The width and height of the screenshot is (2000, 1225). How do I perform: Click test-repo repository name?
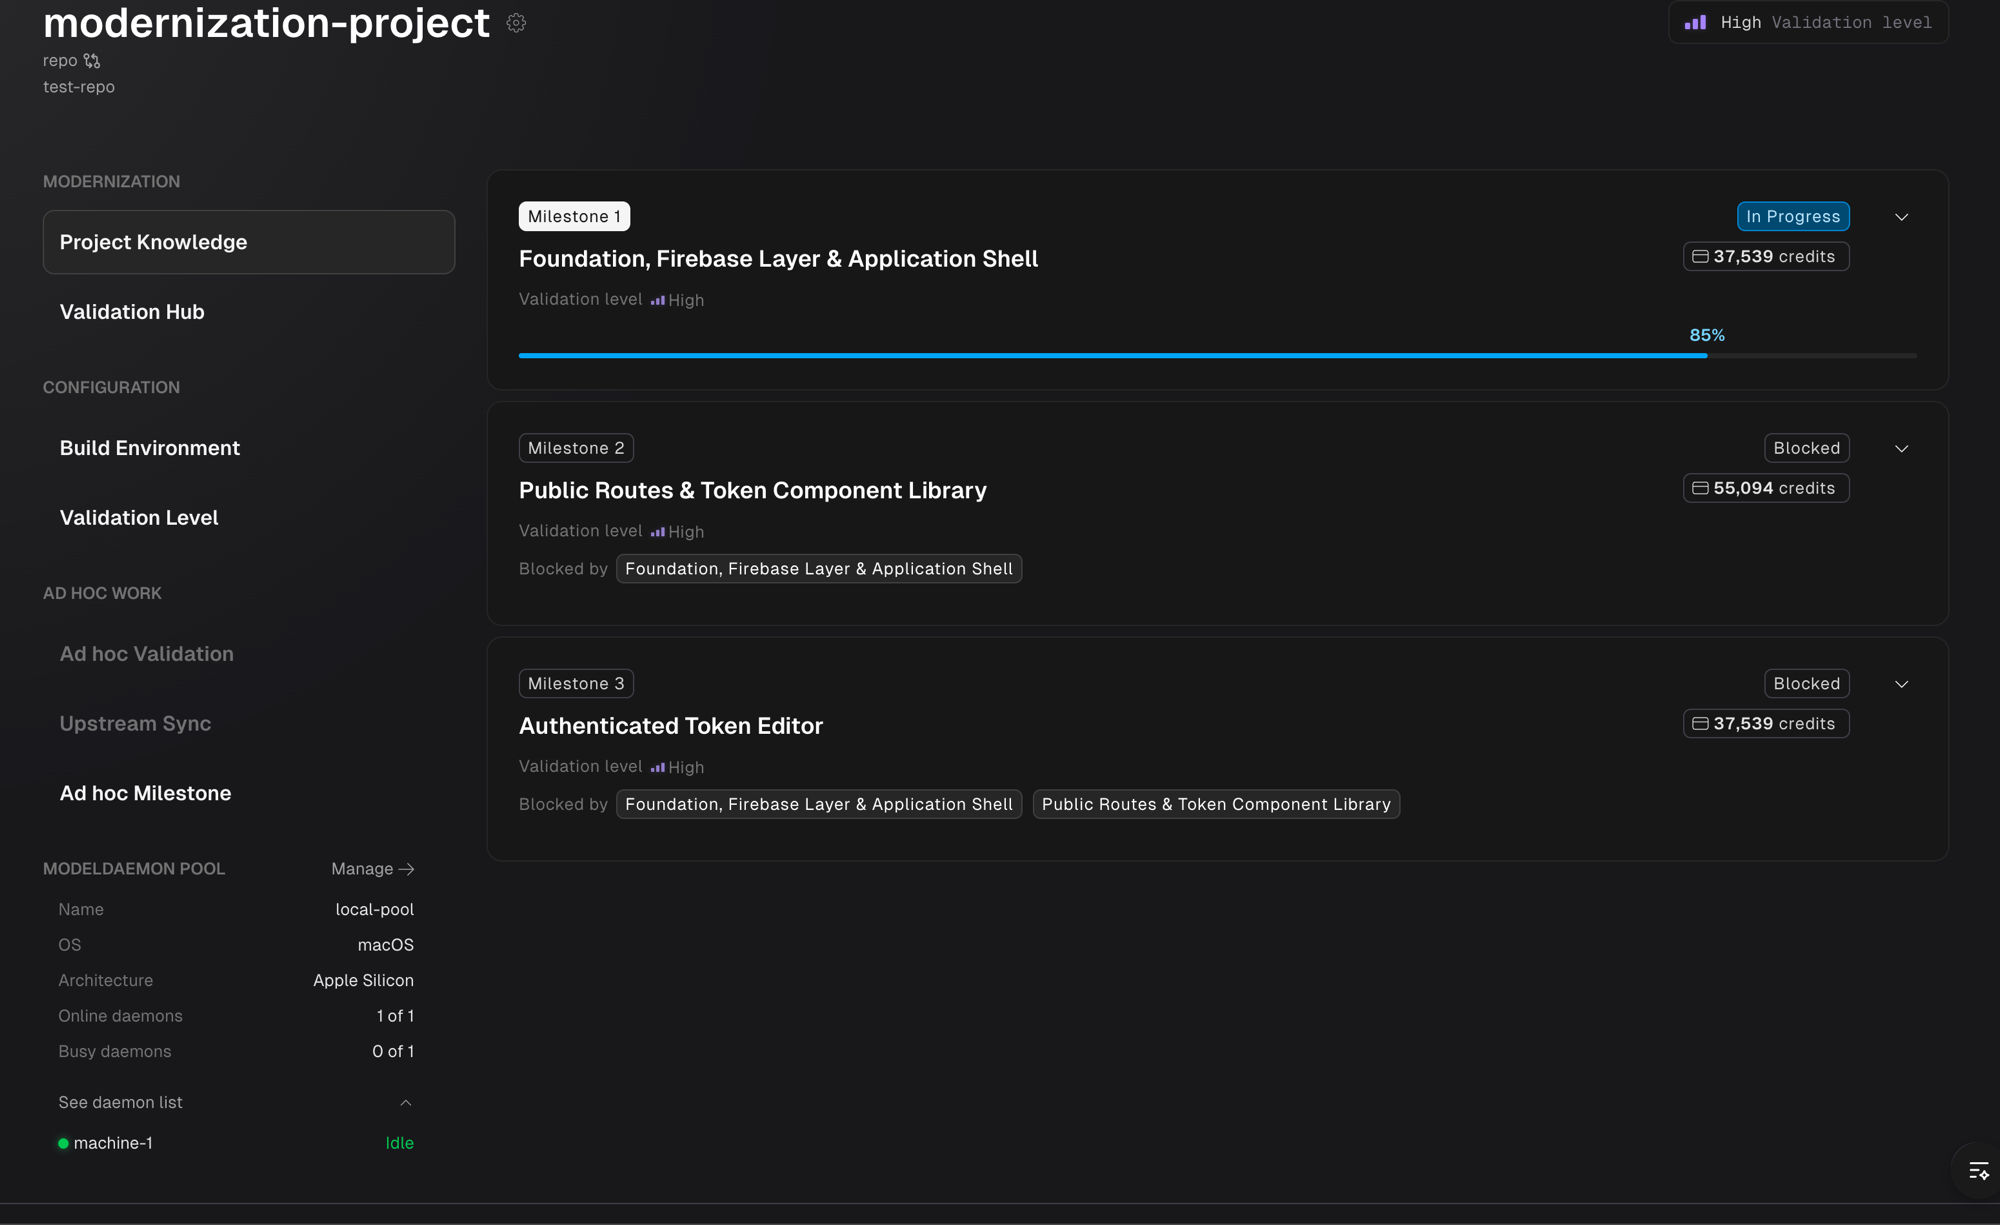(79, 87)
